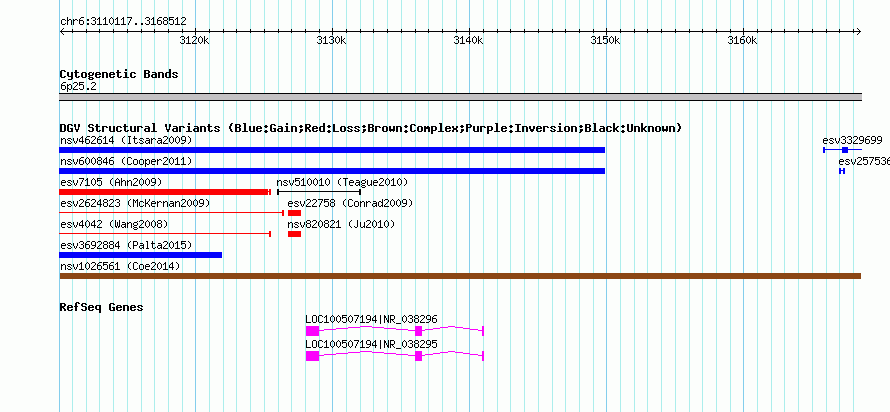Click the nsv600846 (Cooper2011) blue gain bar
The width and height of the screenshot is (890, 412).
click(x=332, y=171)
